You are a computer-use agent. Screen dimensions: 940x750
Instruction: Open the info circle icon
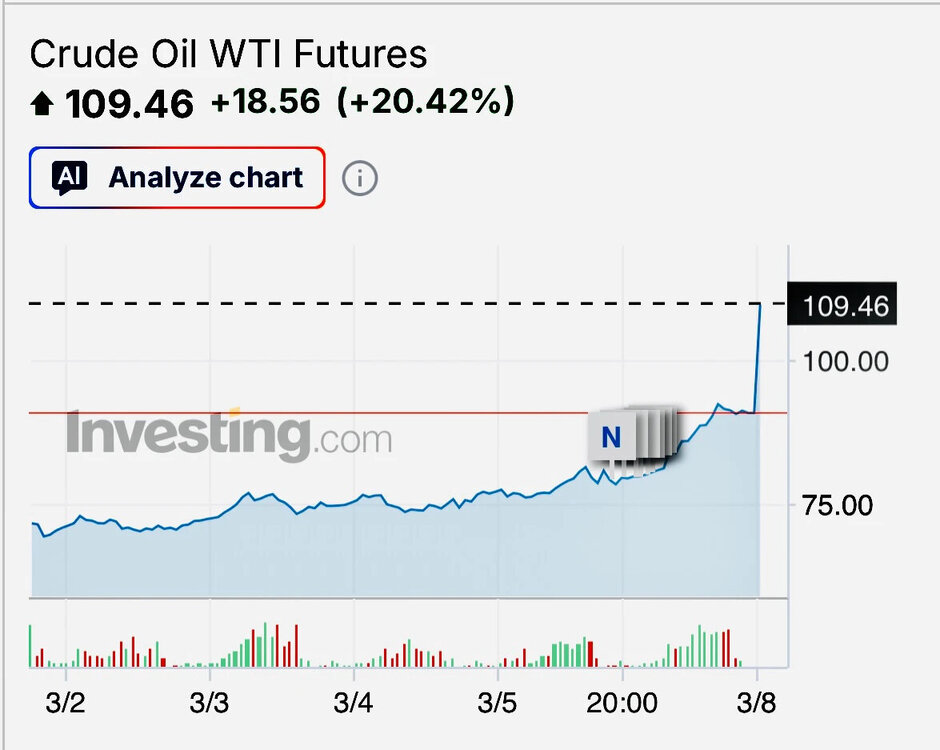[360, 178]
